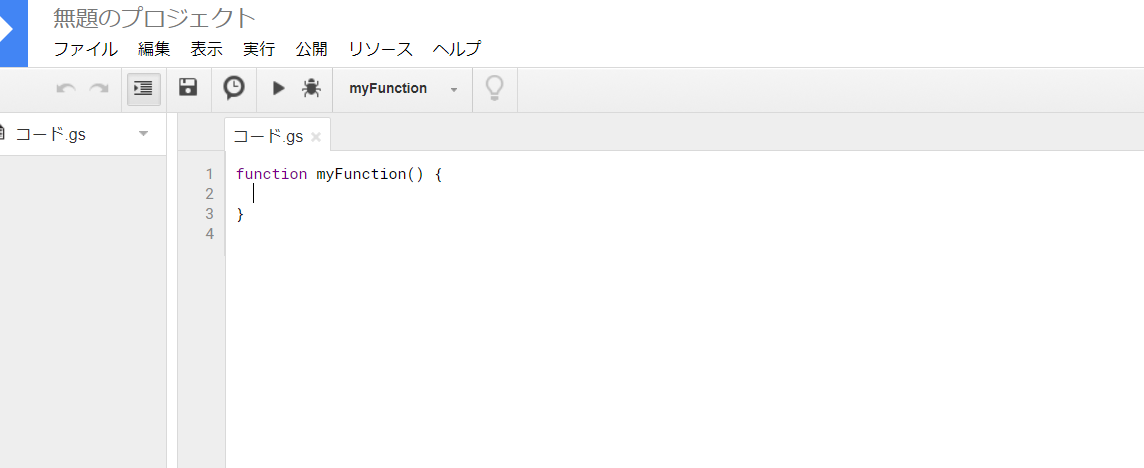
Task: Open triggers via the clock icon
Action: tap(233, 88)
